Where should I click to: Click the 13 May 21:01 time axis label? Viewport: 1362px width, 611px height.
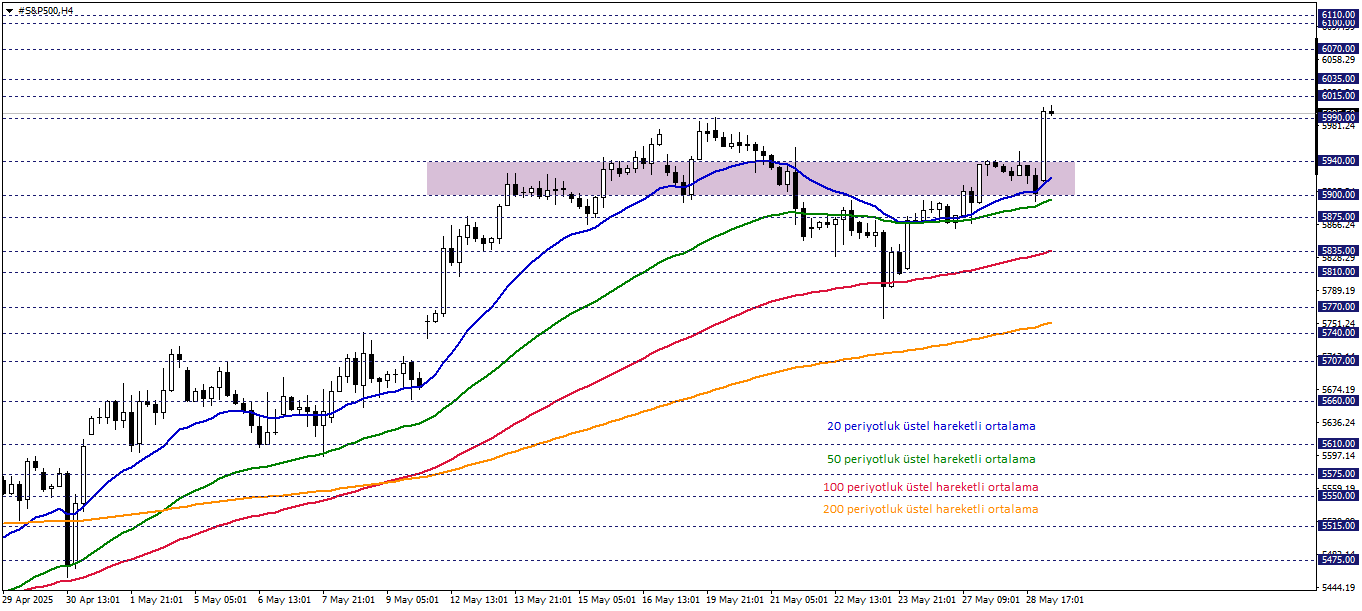click(x=541, y=601)
